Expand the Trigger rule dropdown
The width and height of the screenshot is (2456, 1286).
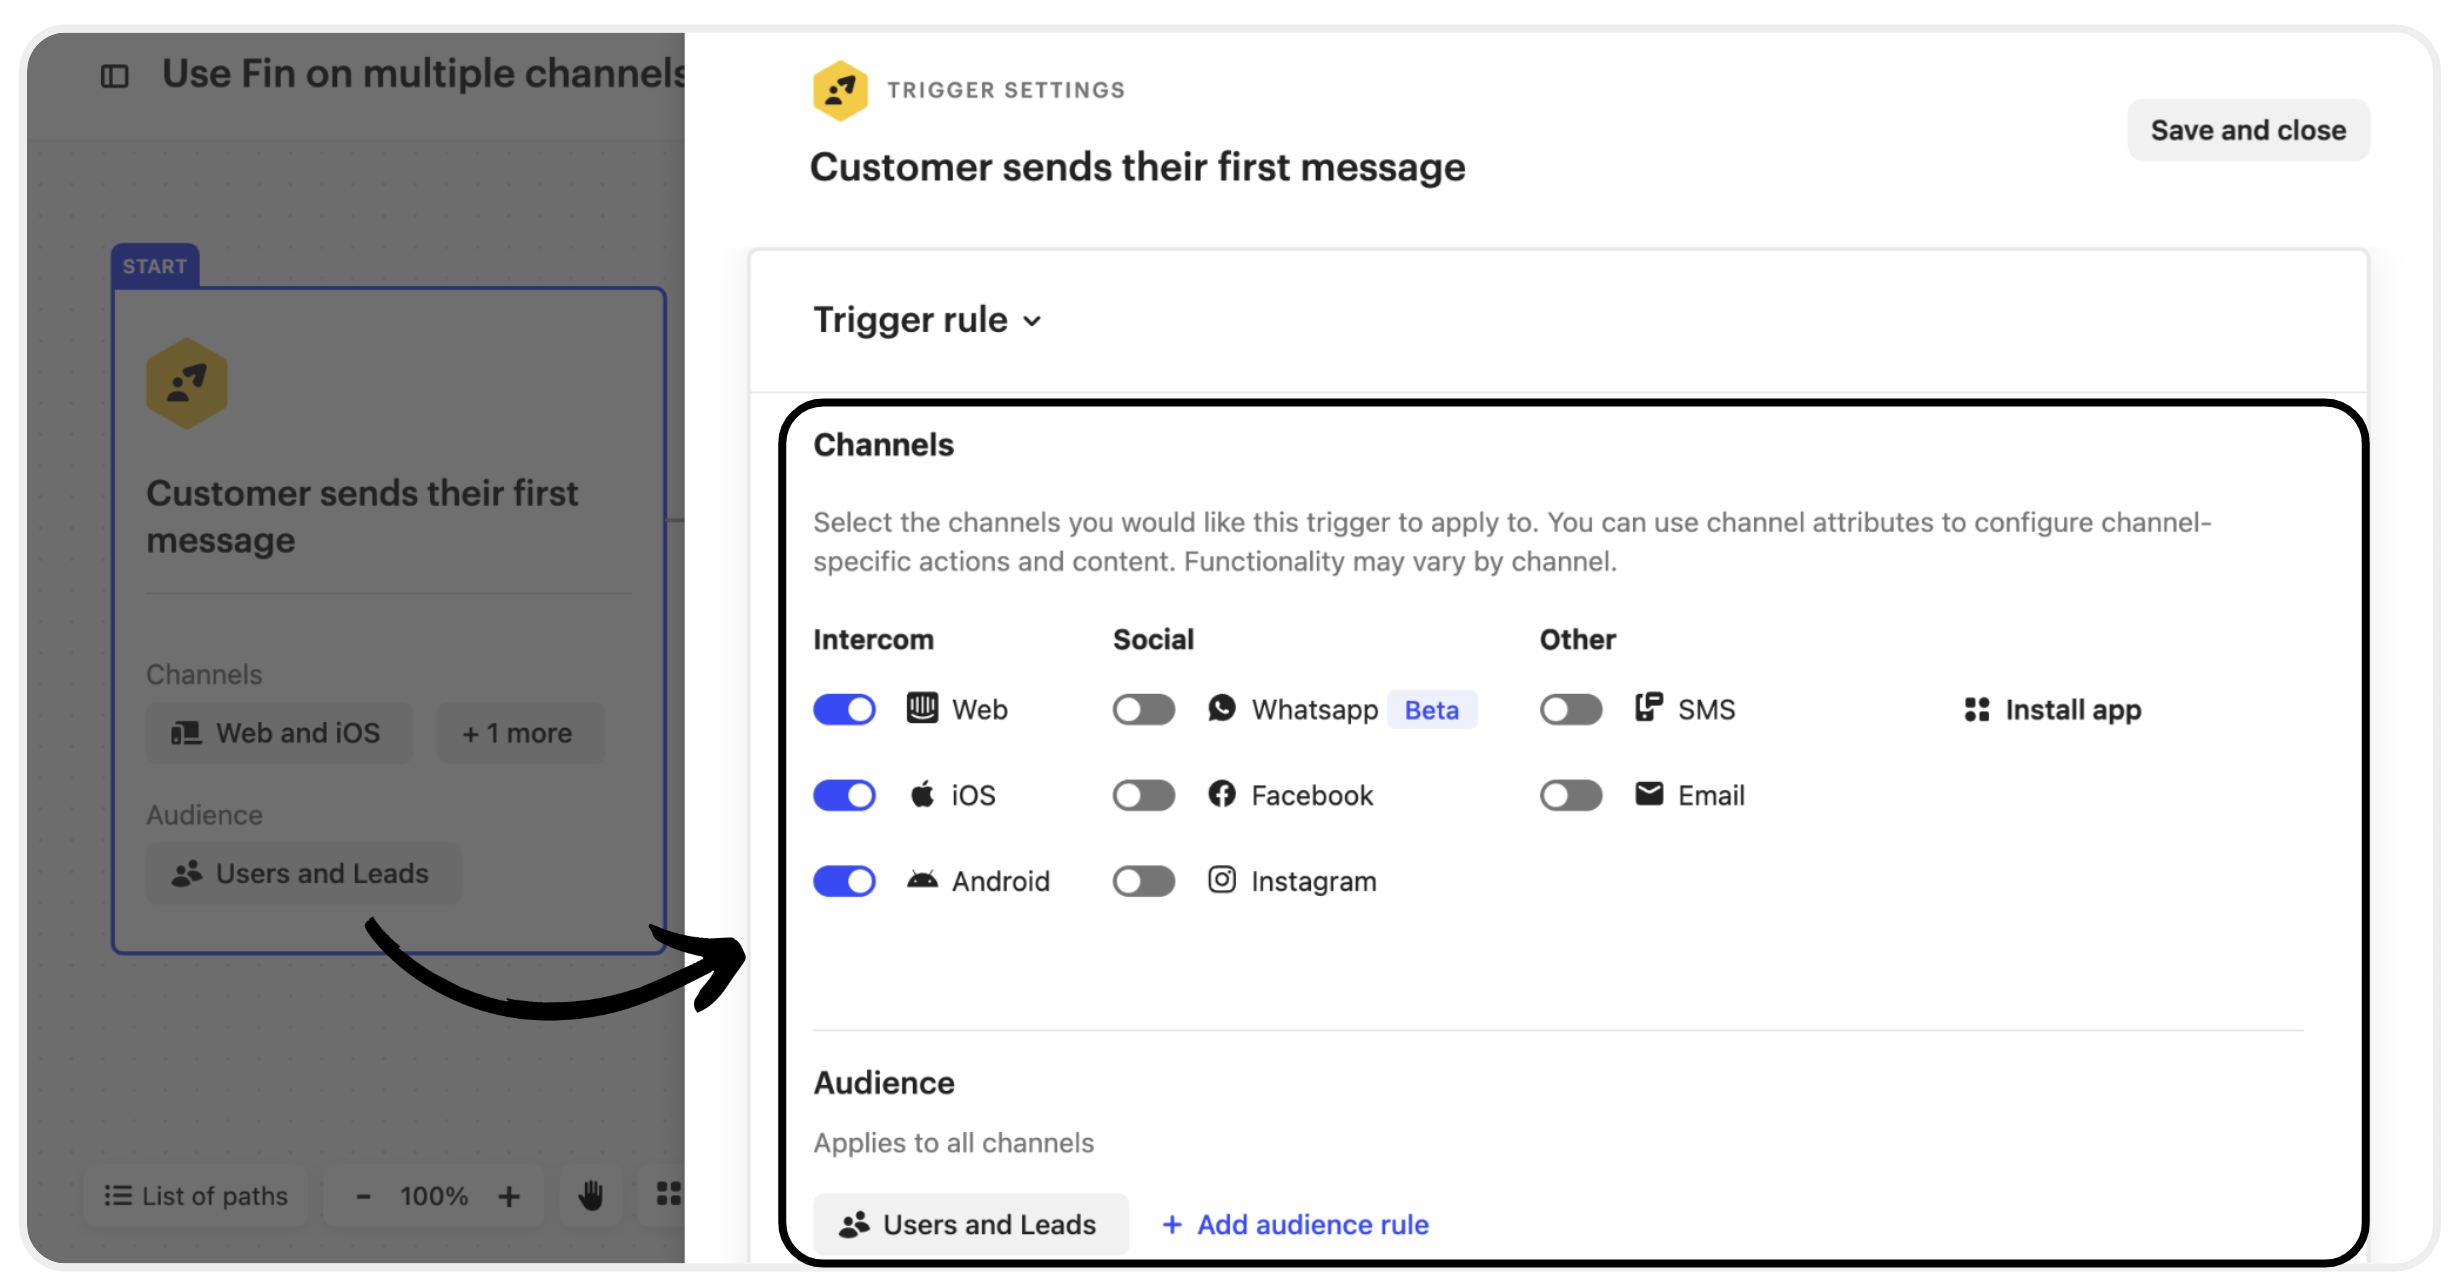point(928,320)
